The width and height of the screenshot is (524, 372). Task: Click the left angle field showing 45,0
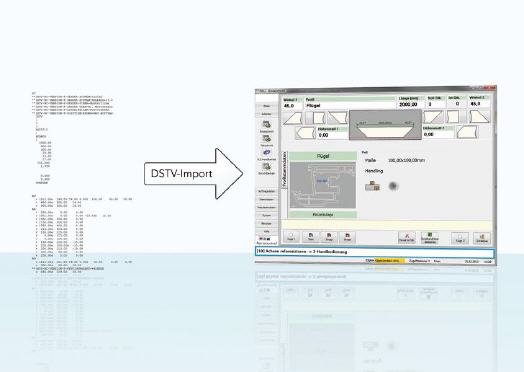point(292,106)
